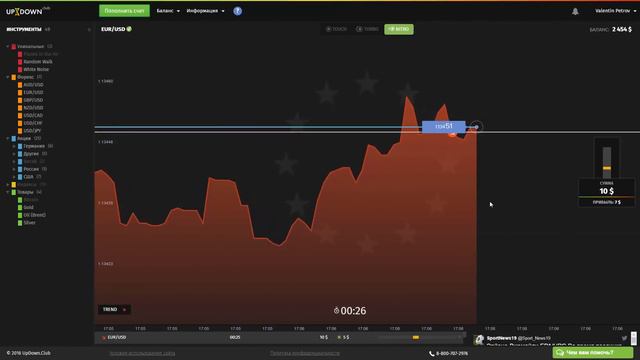Open the site terms-of-use footer link

(x=142, y=353)
